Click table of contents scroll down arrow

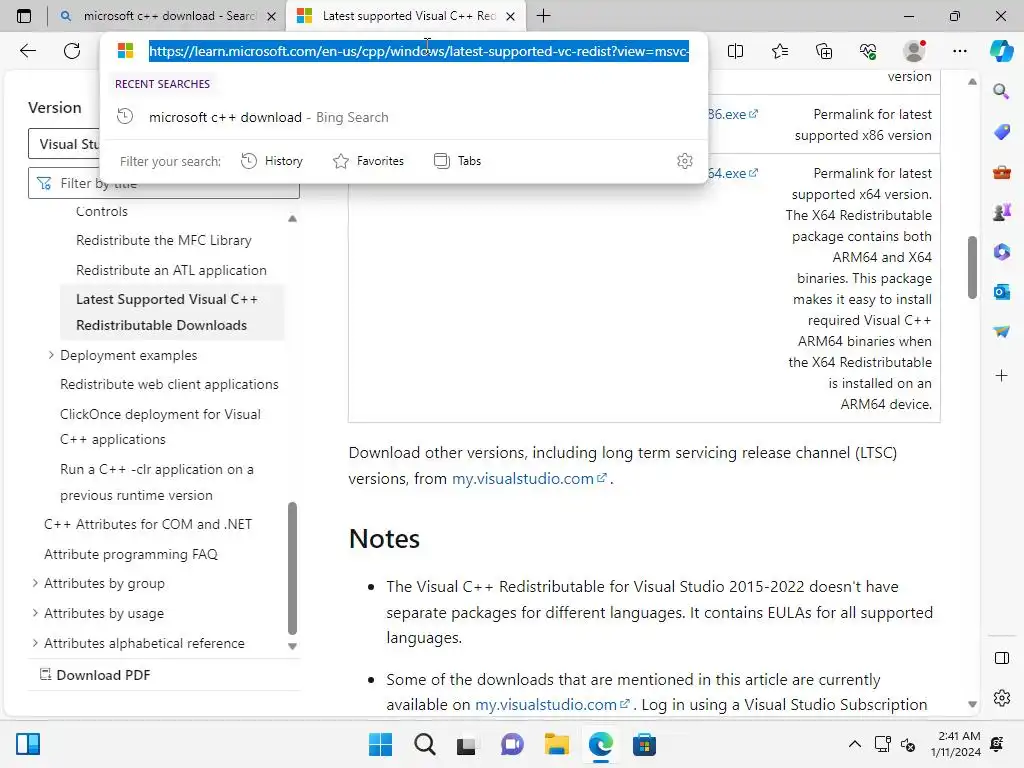coord(293,646)
